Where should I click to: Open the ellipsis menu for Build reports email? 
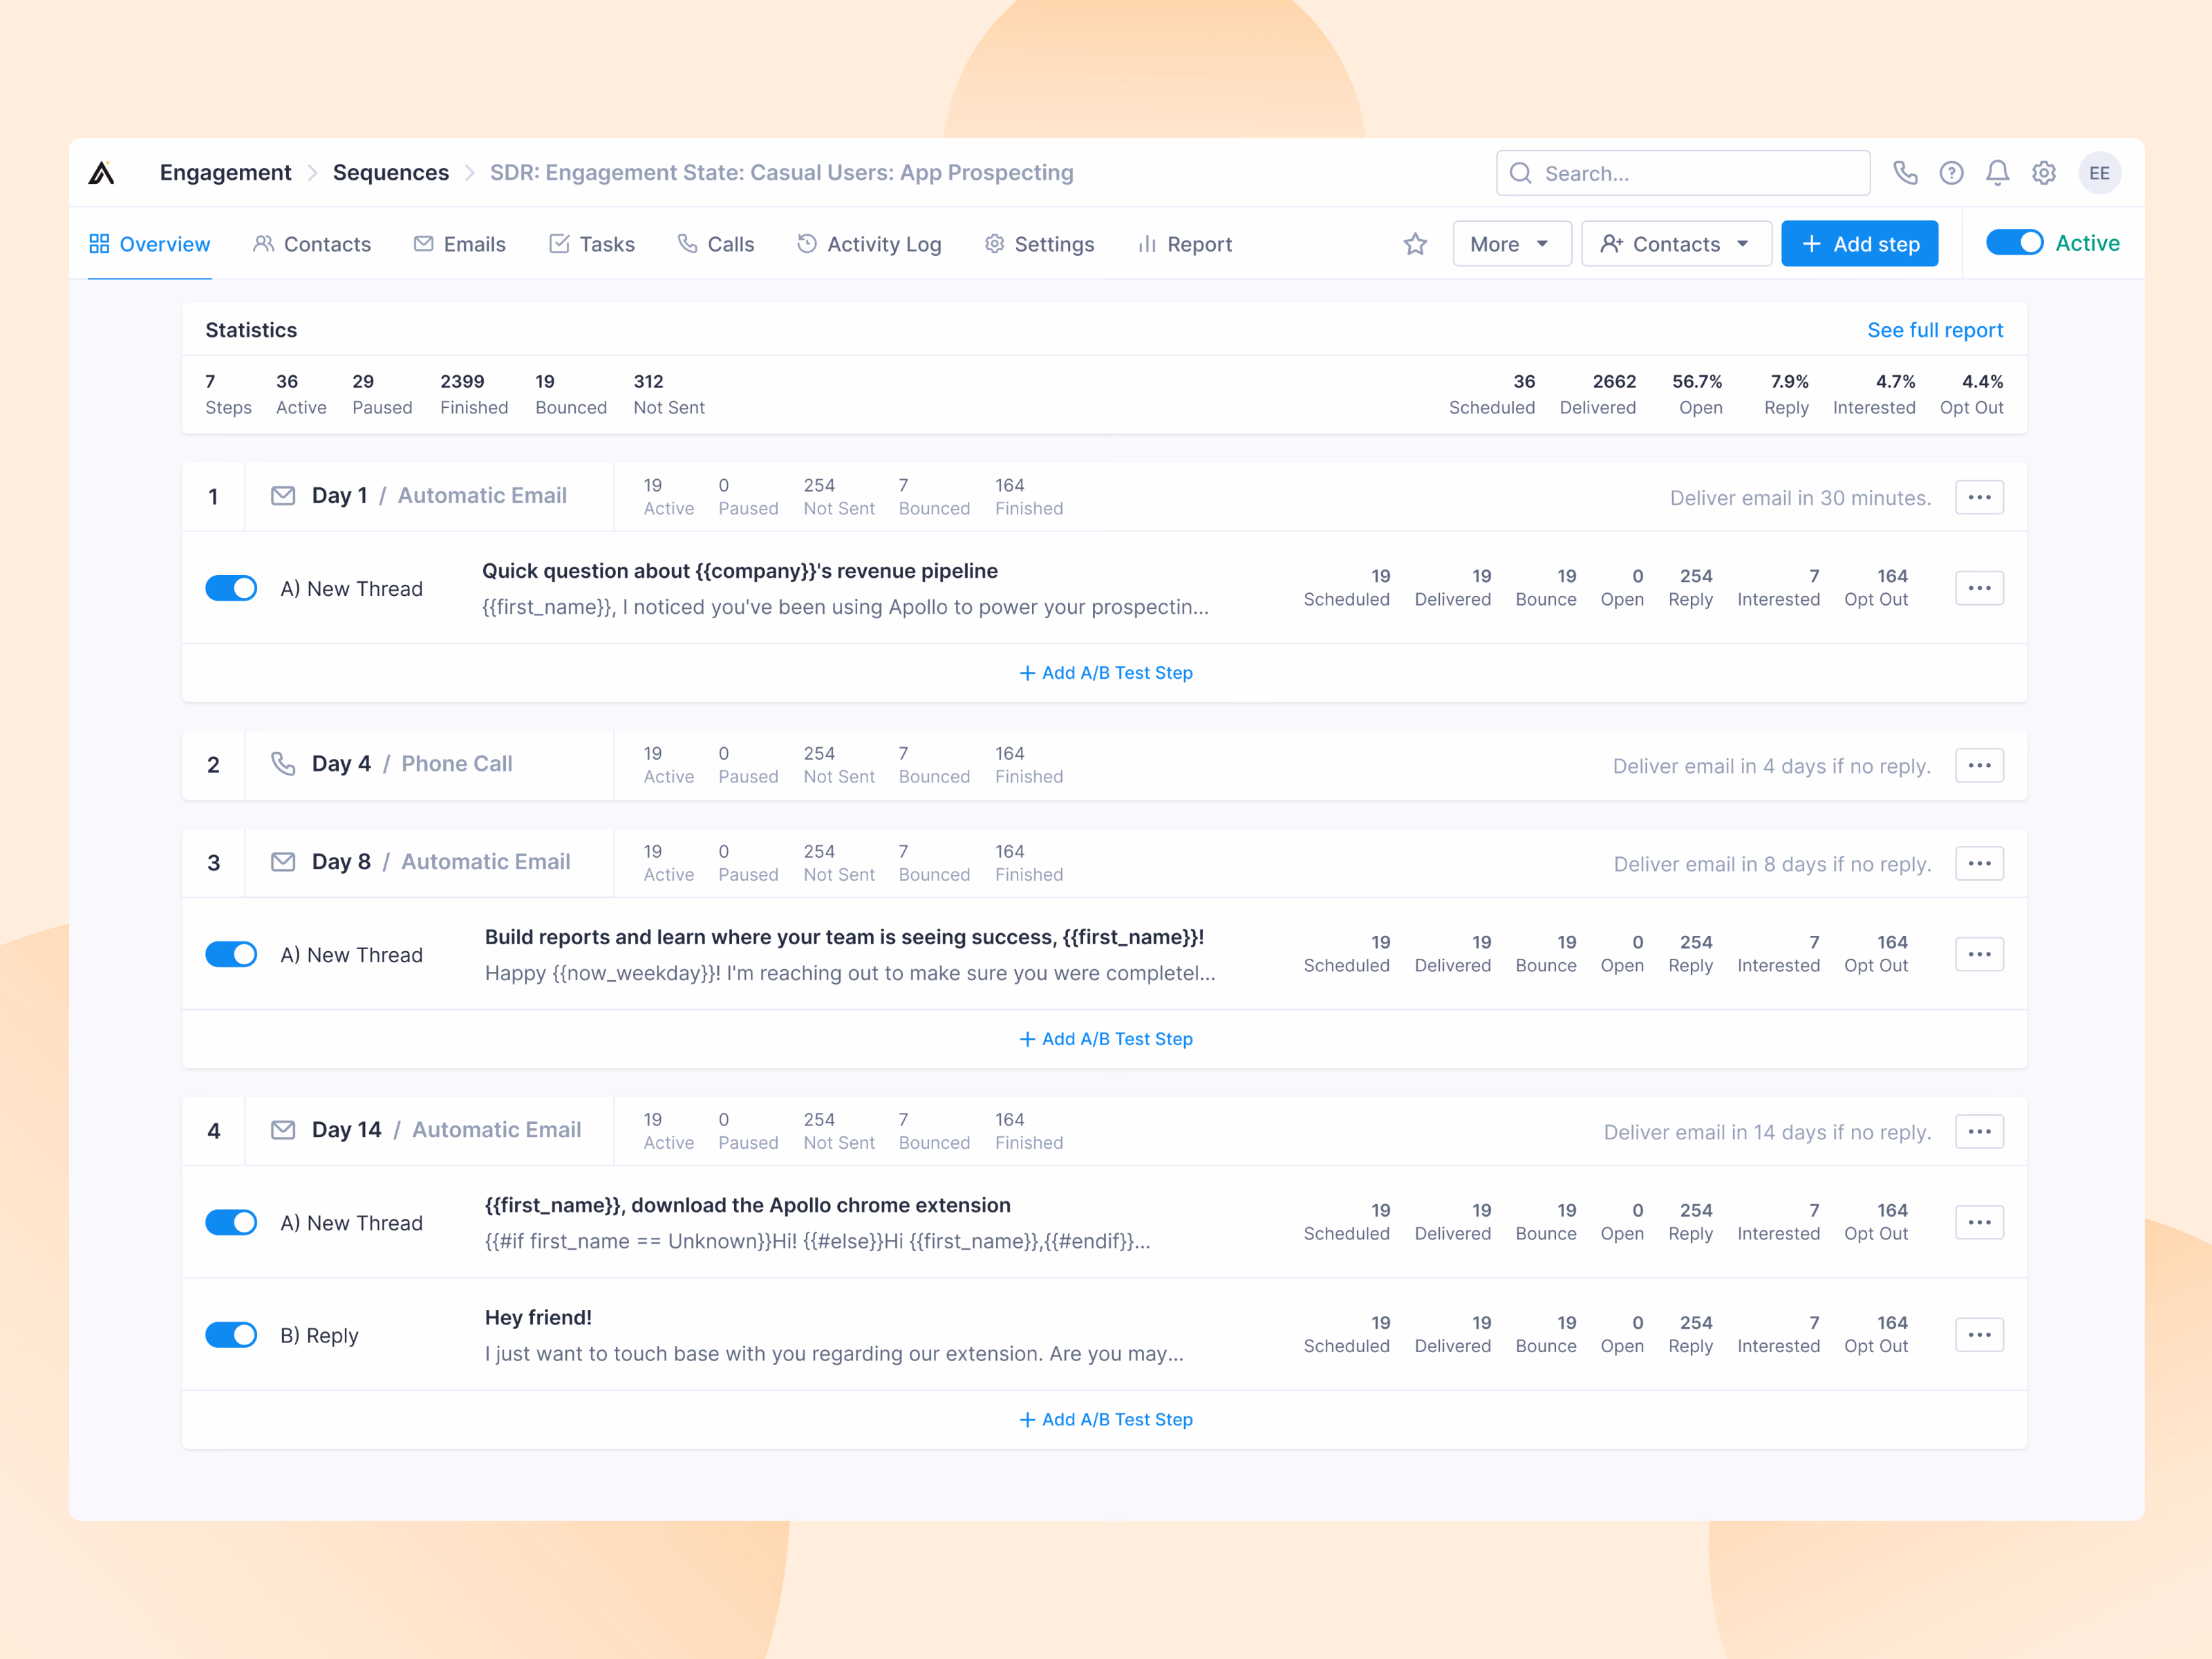[1979, 954]
